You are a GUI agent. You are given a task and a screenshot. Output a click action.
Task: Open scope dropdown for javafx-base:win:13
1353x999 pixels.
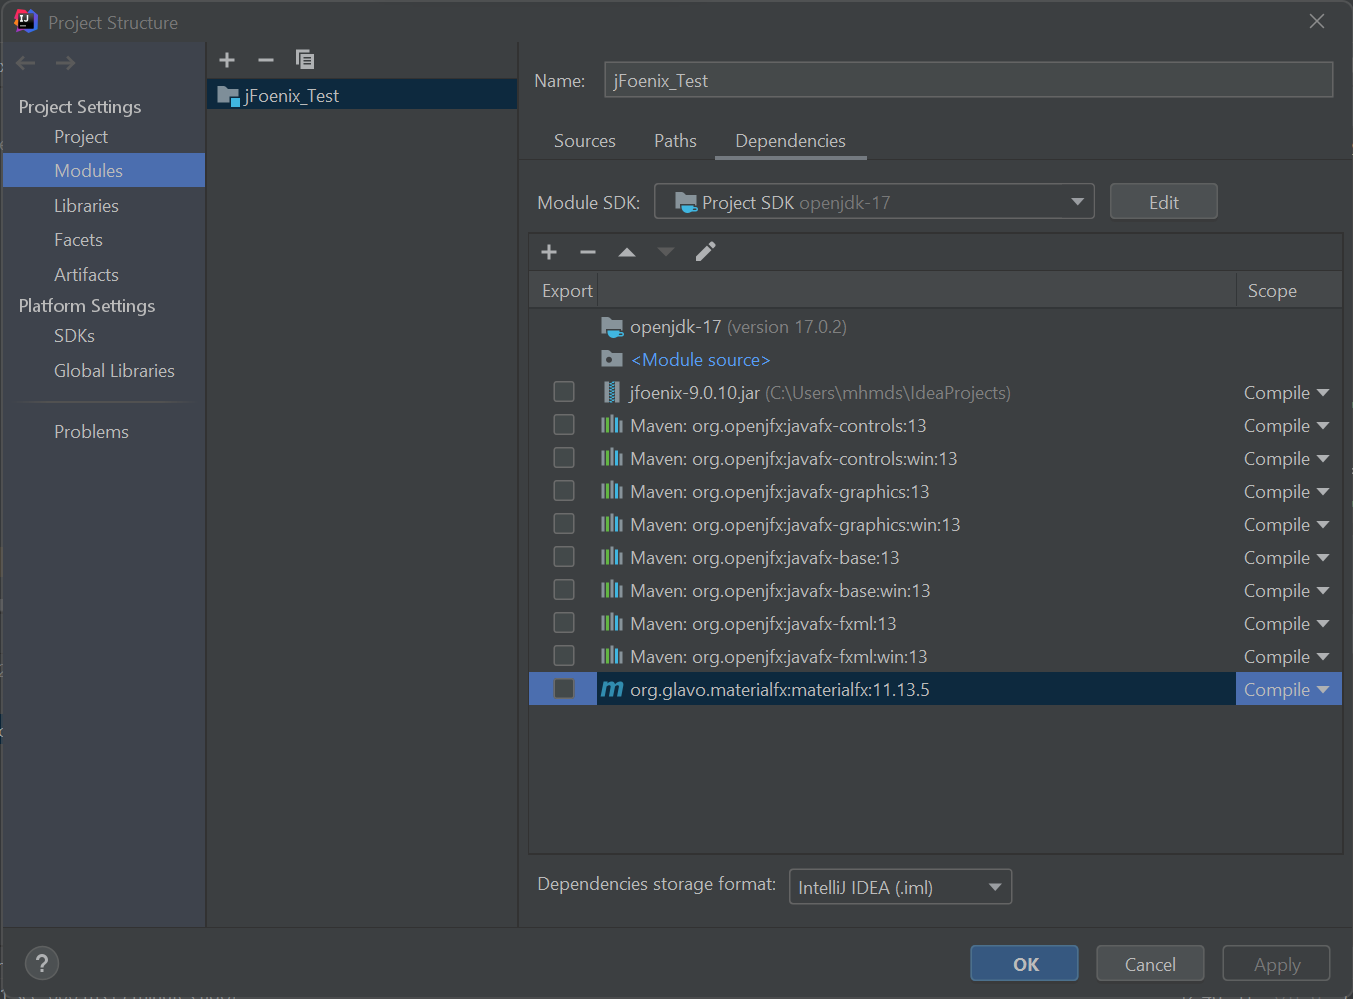[x=1286, y=591]
